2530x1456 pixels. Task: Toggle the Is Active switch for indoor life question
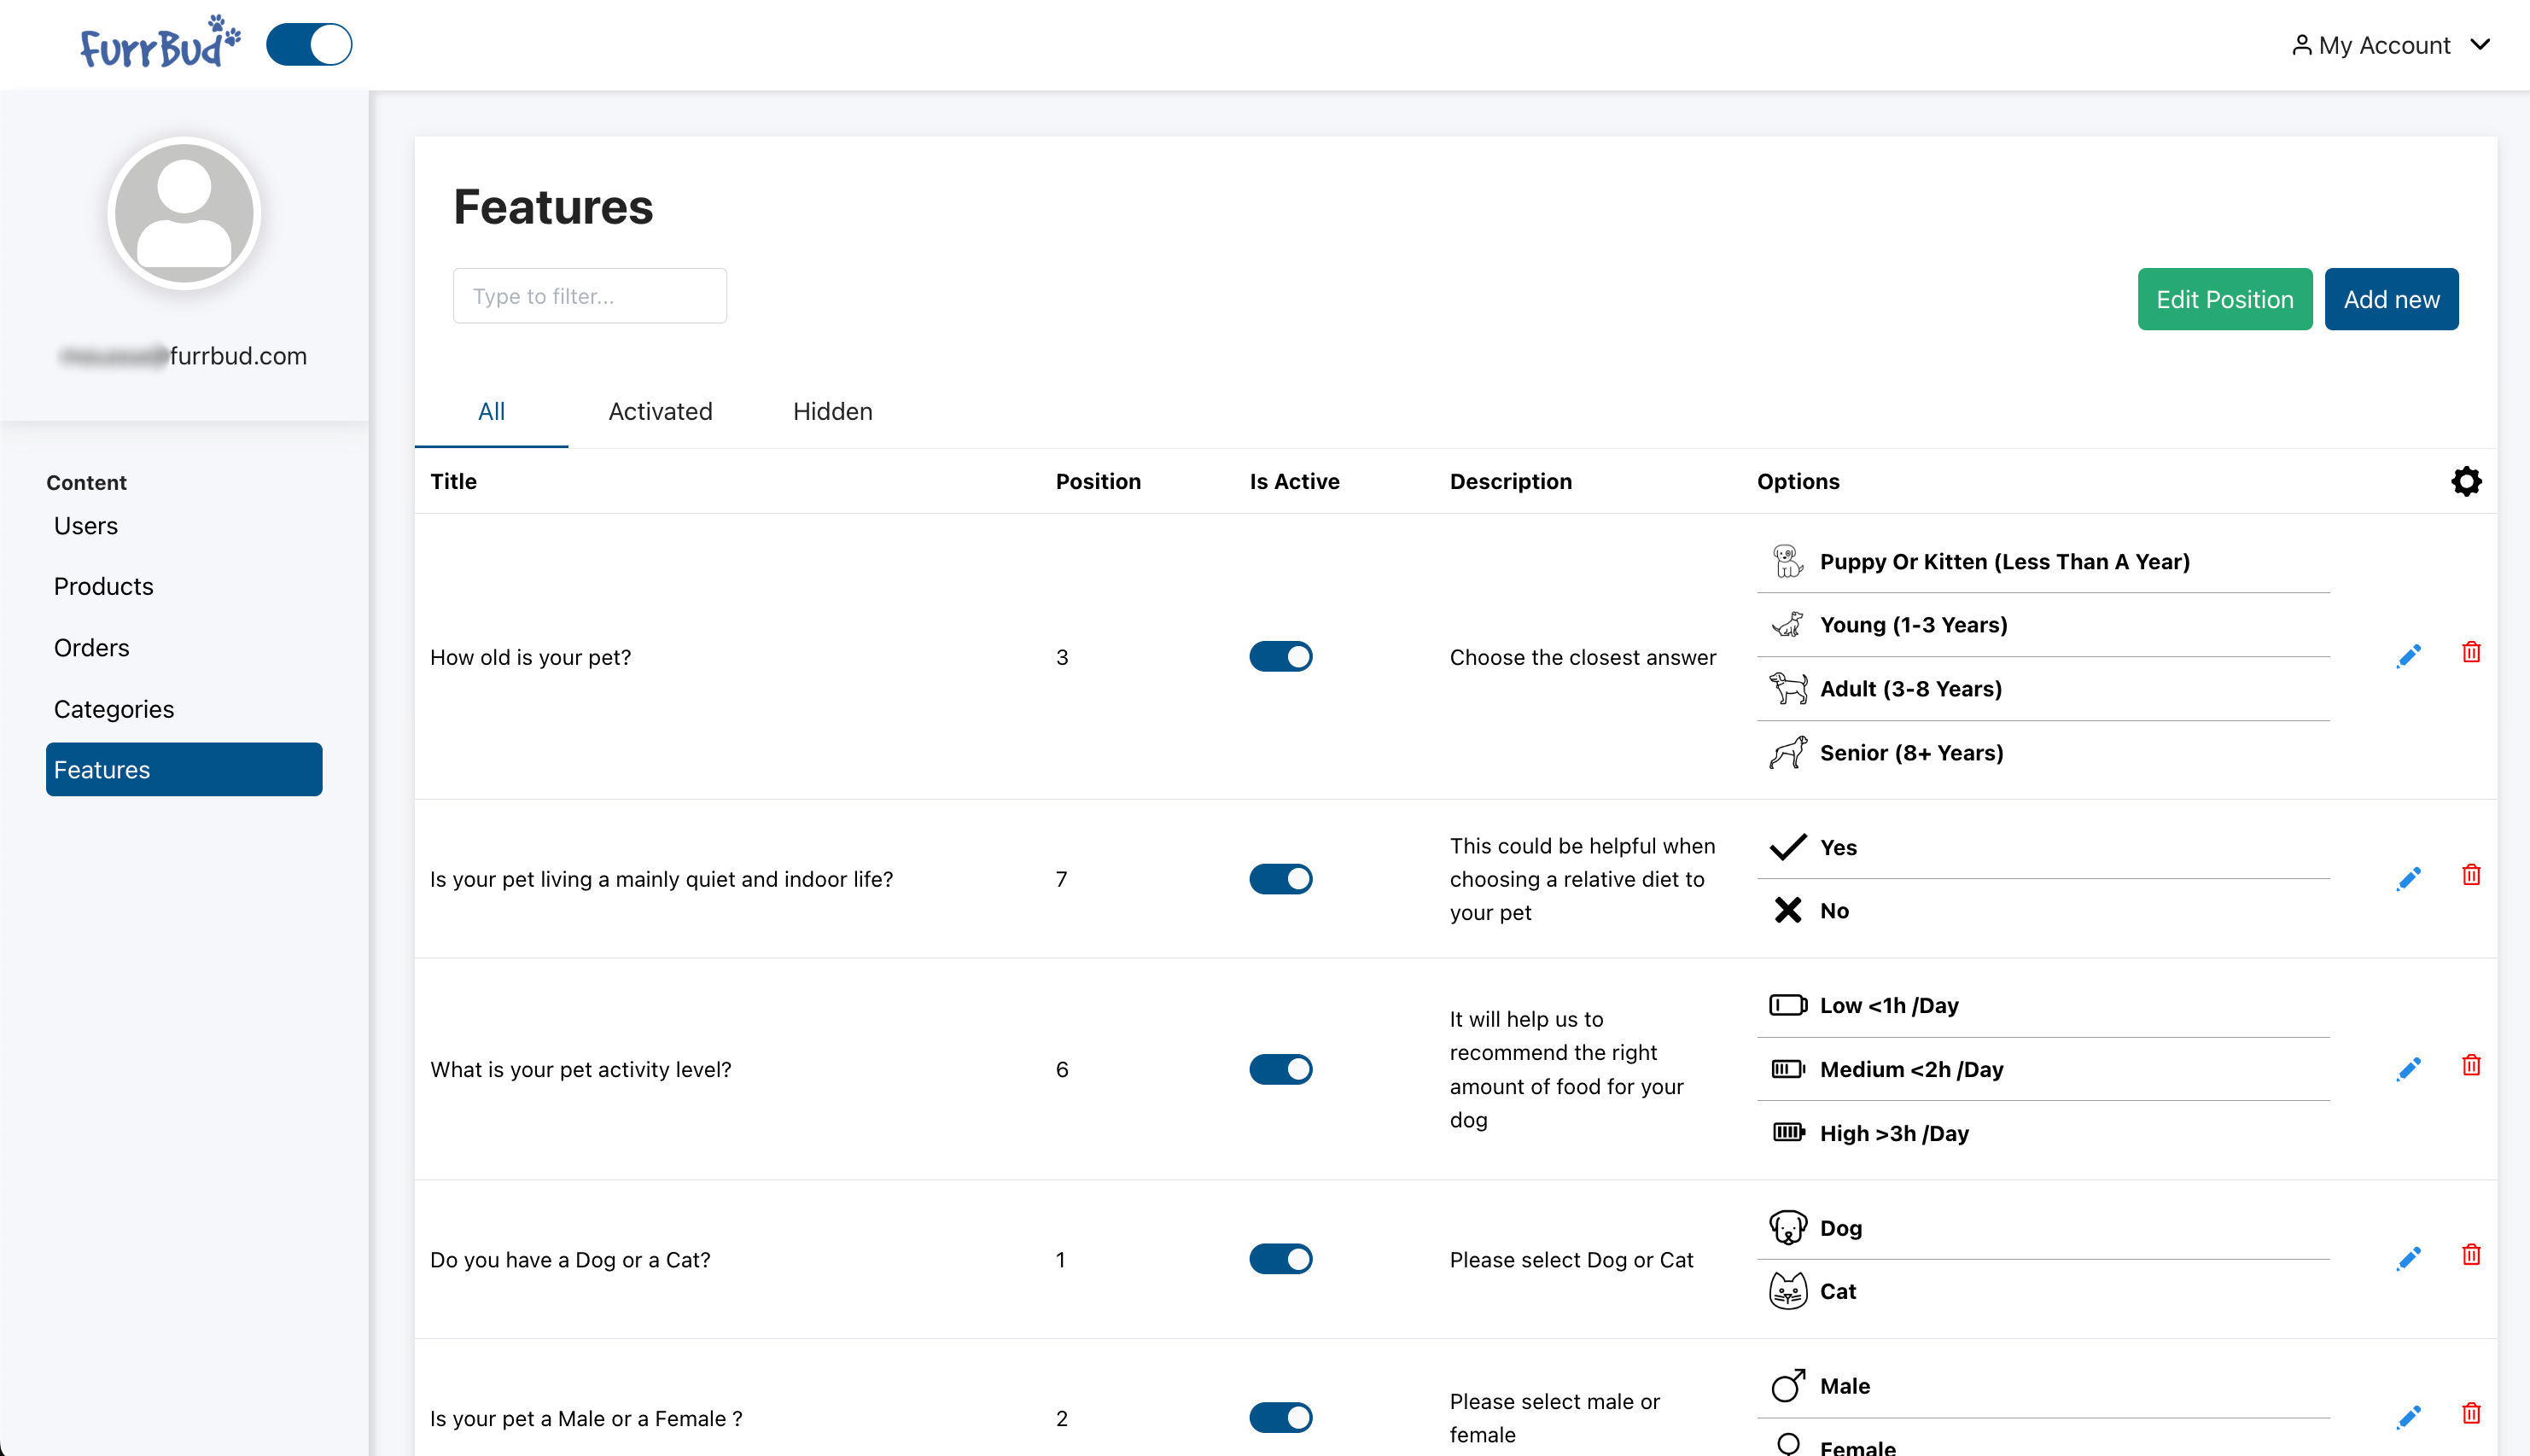click(x=1280, y=877)
